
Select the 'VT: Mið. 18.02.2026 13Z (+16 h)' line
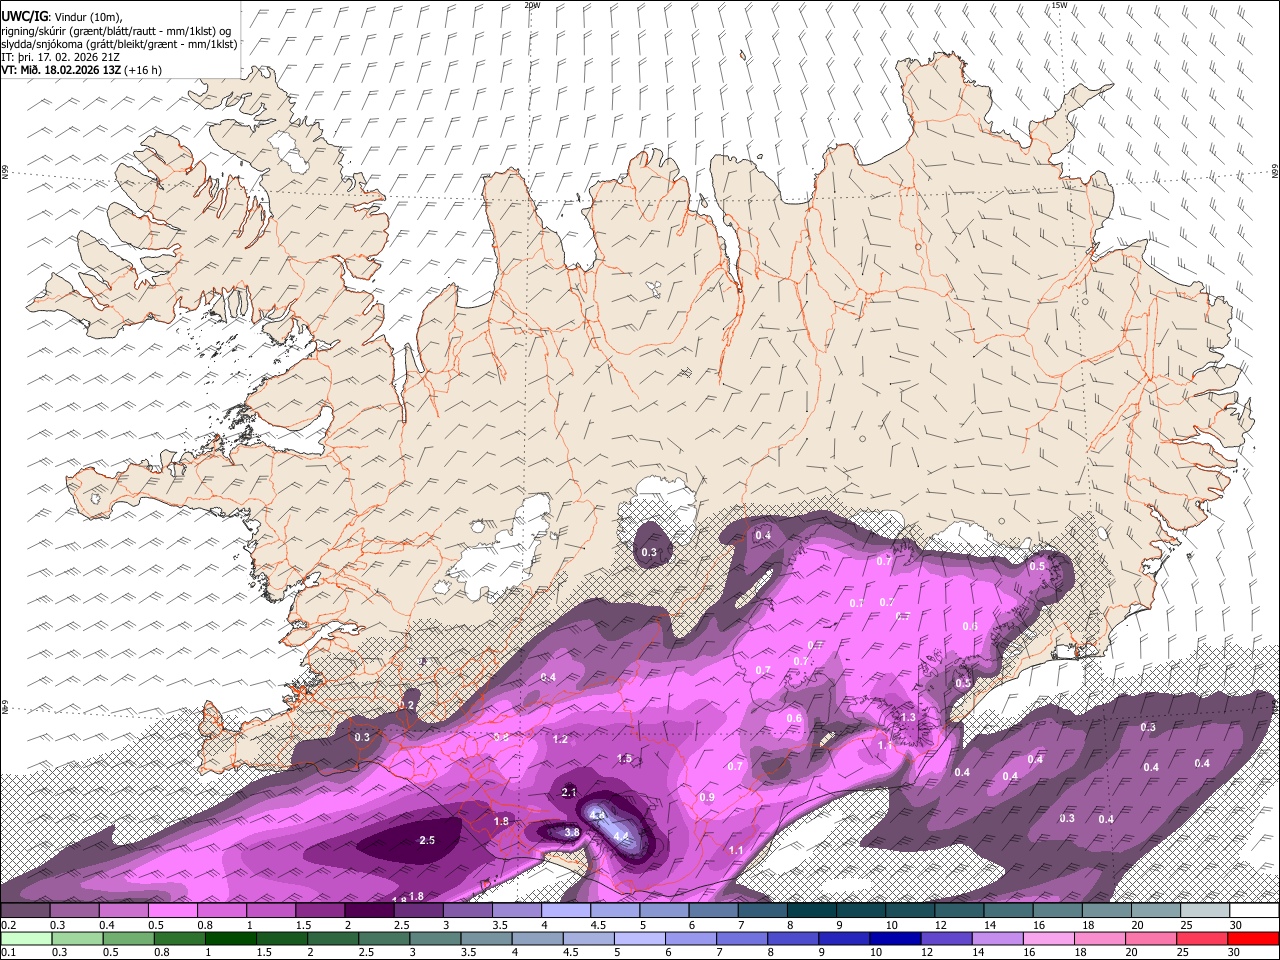coord(82,70)
